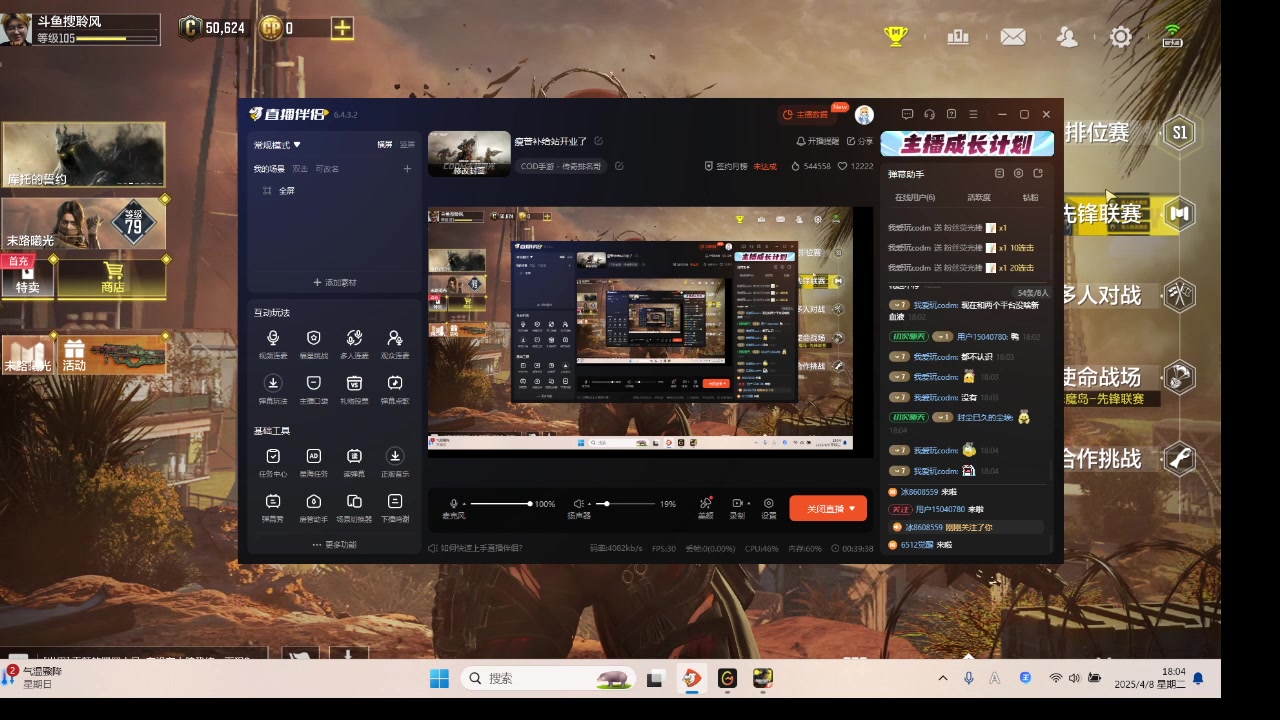Open 正版音乐 licensed music tool

[395, 462]
